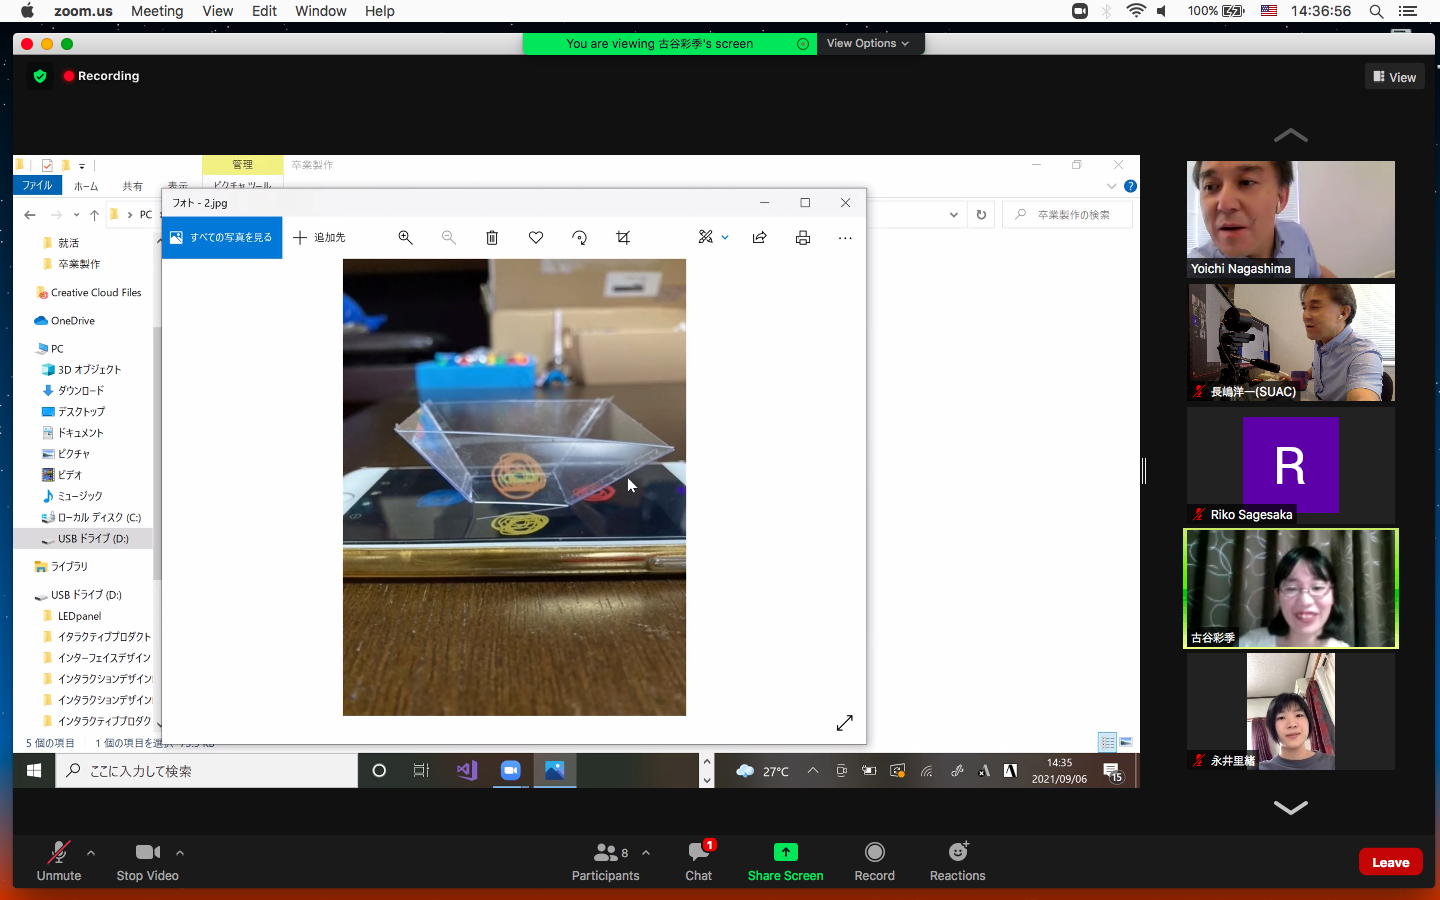Open Windows notification center icon
This screenshot has height=900, width=1440.
(x=1112, y=771)
